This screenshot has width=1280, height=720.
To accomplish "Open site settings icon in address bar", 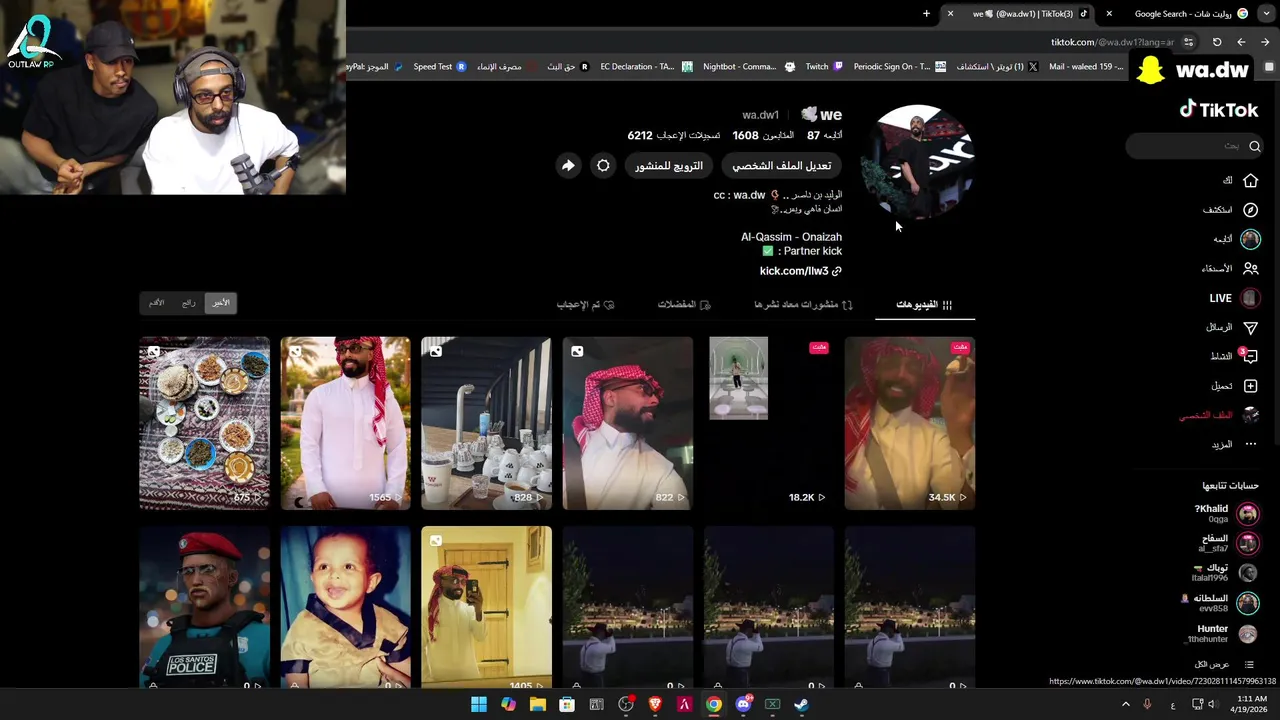I will [x=1188, y=42].
